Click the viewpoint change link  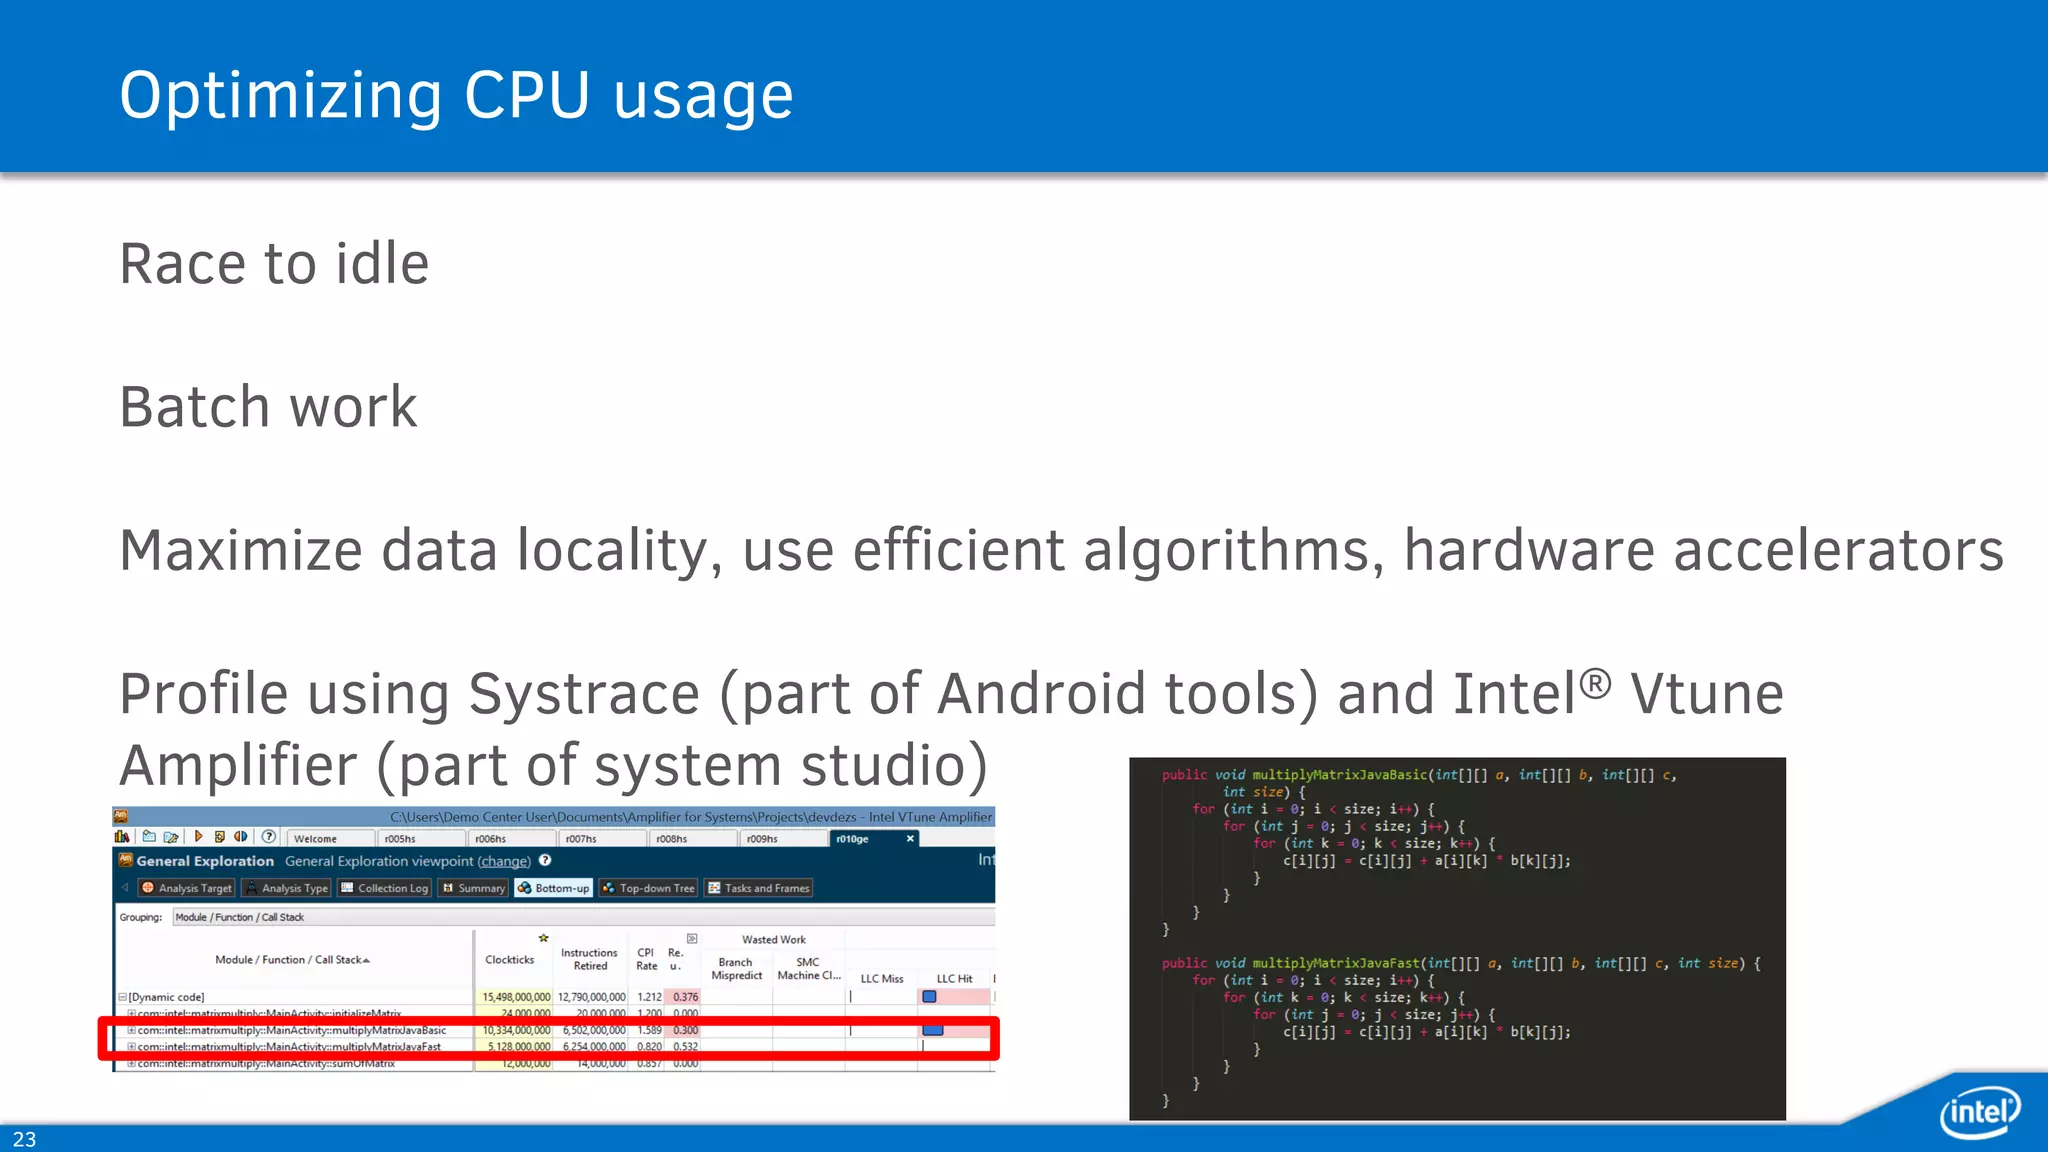(504, 861)
